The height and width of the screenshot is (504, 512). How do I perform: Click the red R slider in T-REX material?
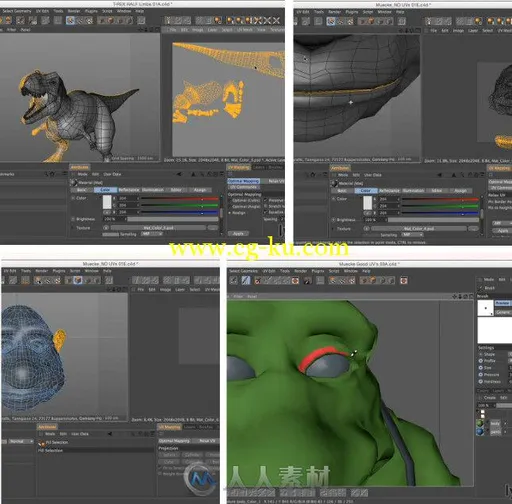coord(180,199)
